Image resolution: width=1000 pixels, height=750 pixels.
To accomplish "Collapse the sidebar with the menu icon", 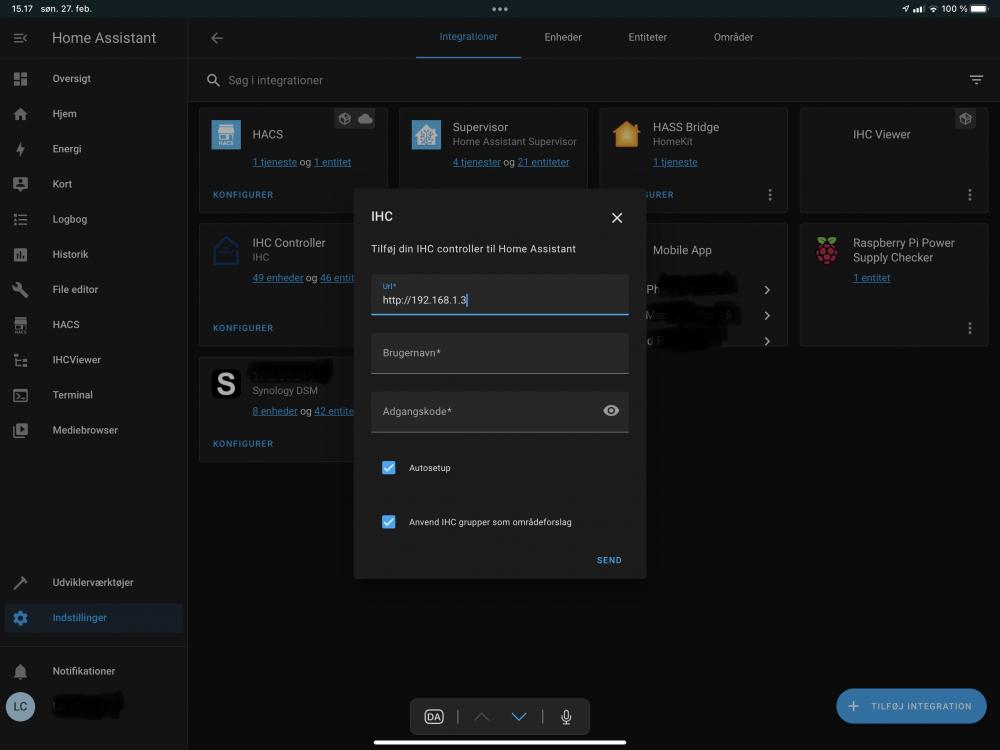I will click(20, 38).
